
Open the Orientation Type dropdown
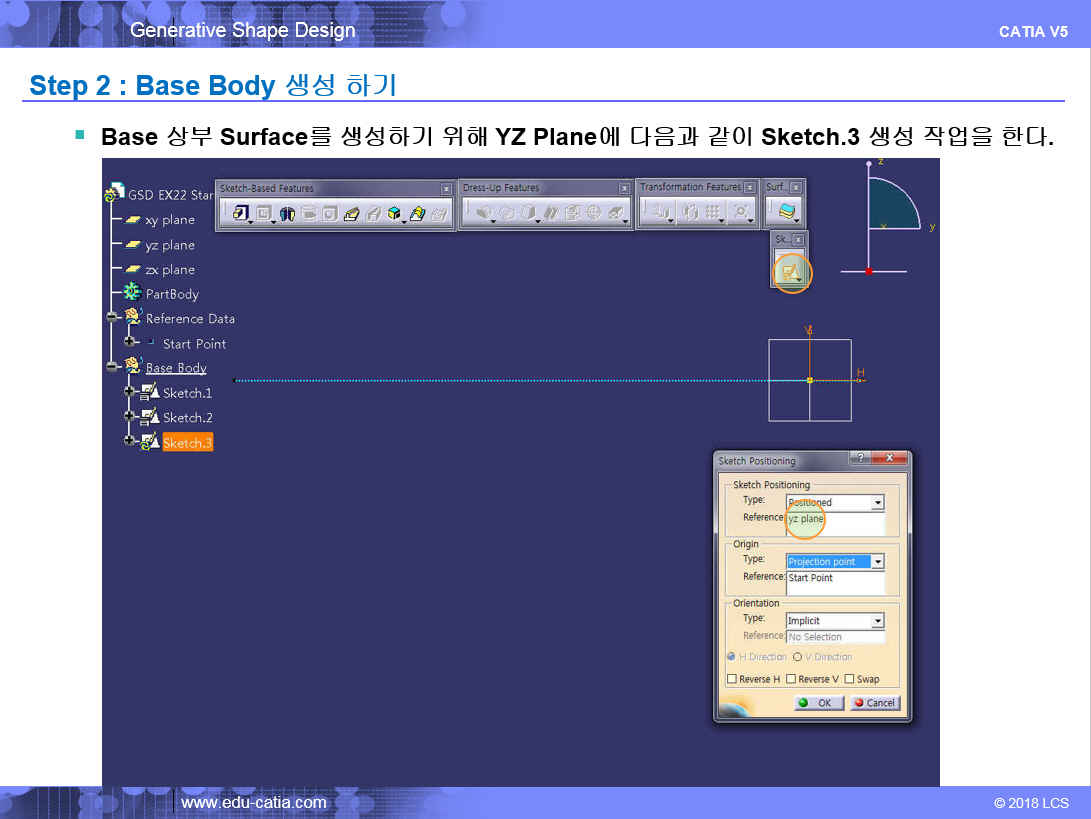click(x=877, y=621)
